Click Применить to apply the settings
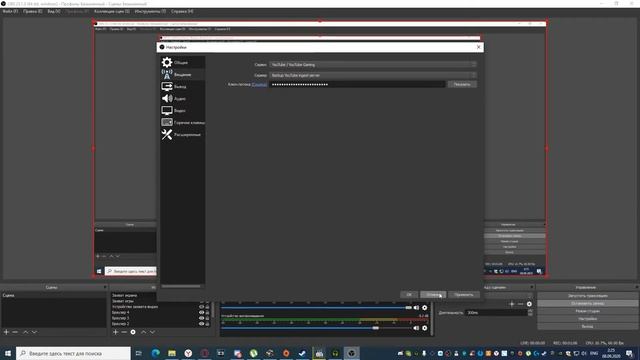 point(464,294)
